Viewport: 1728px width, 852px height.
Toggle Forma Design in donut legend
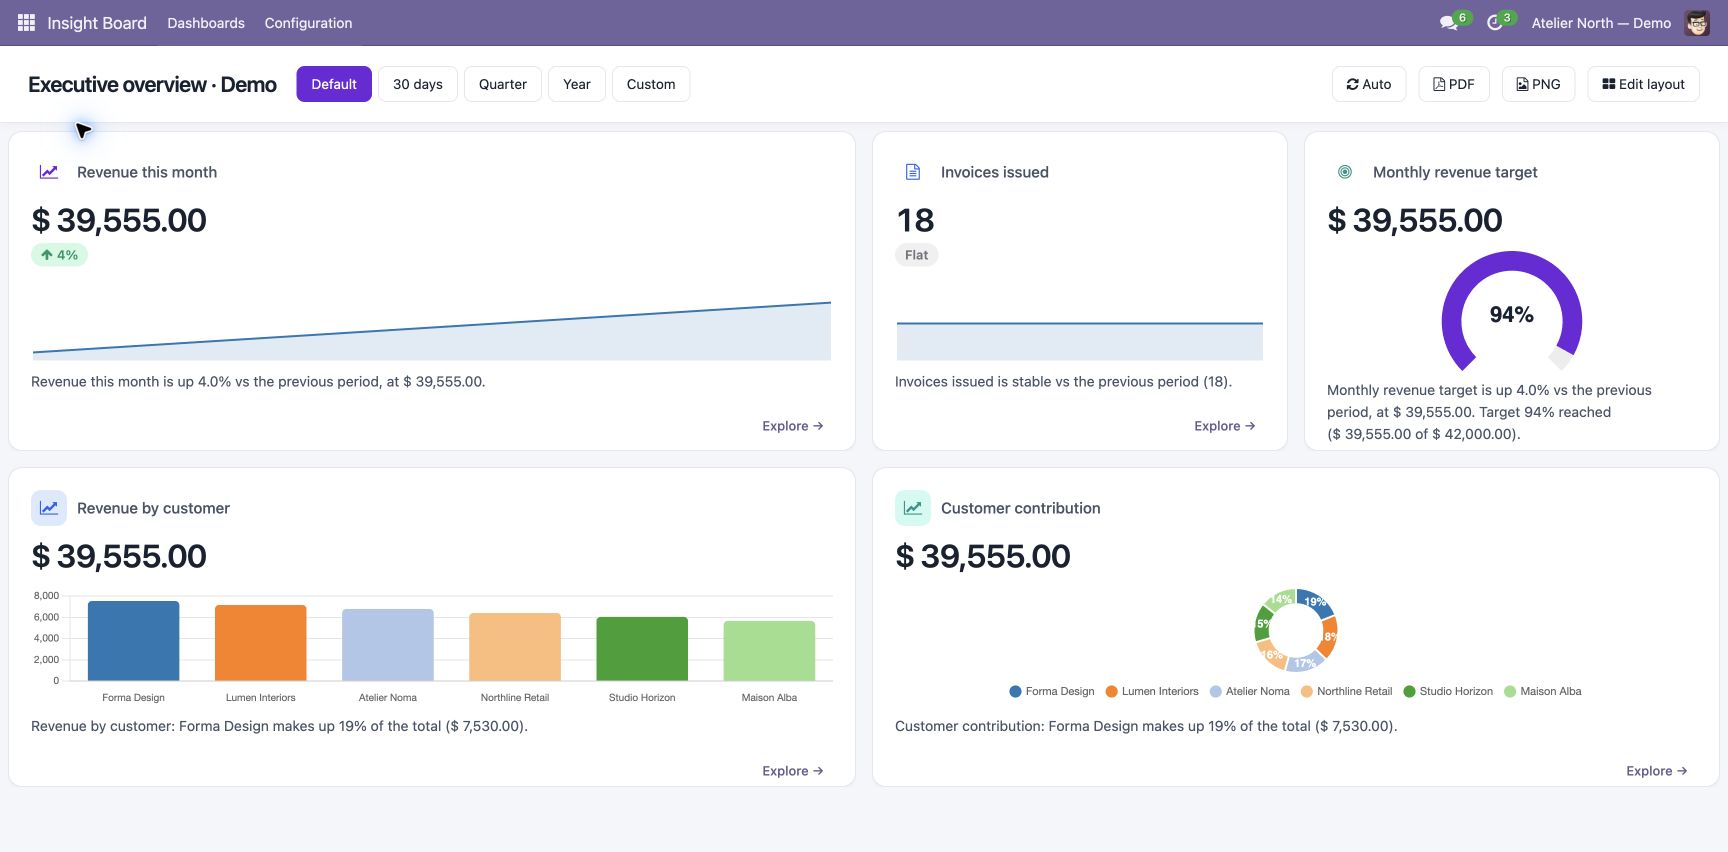click(x=1052, y=691)
